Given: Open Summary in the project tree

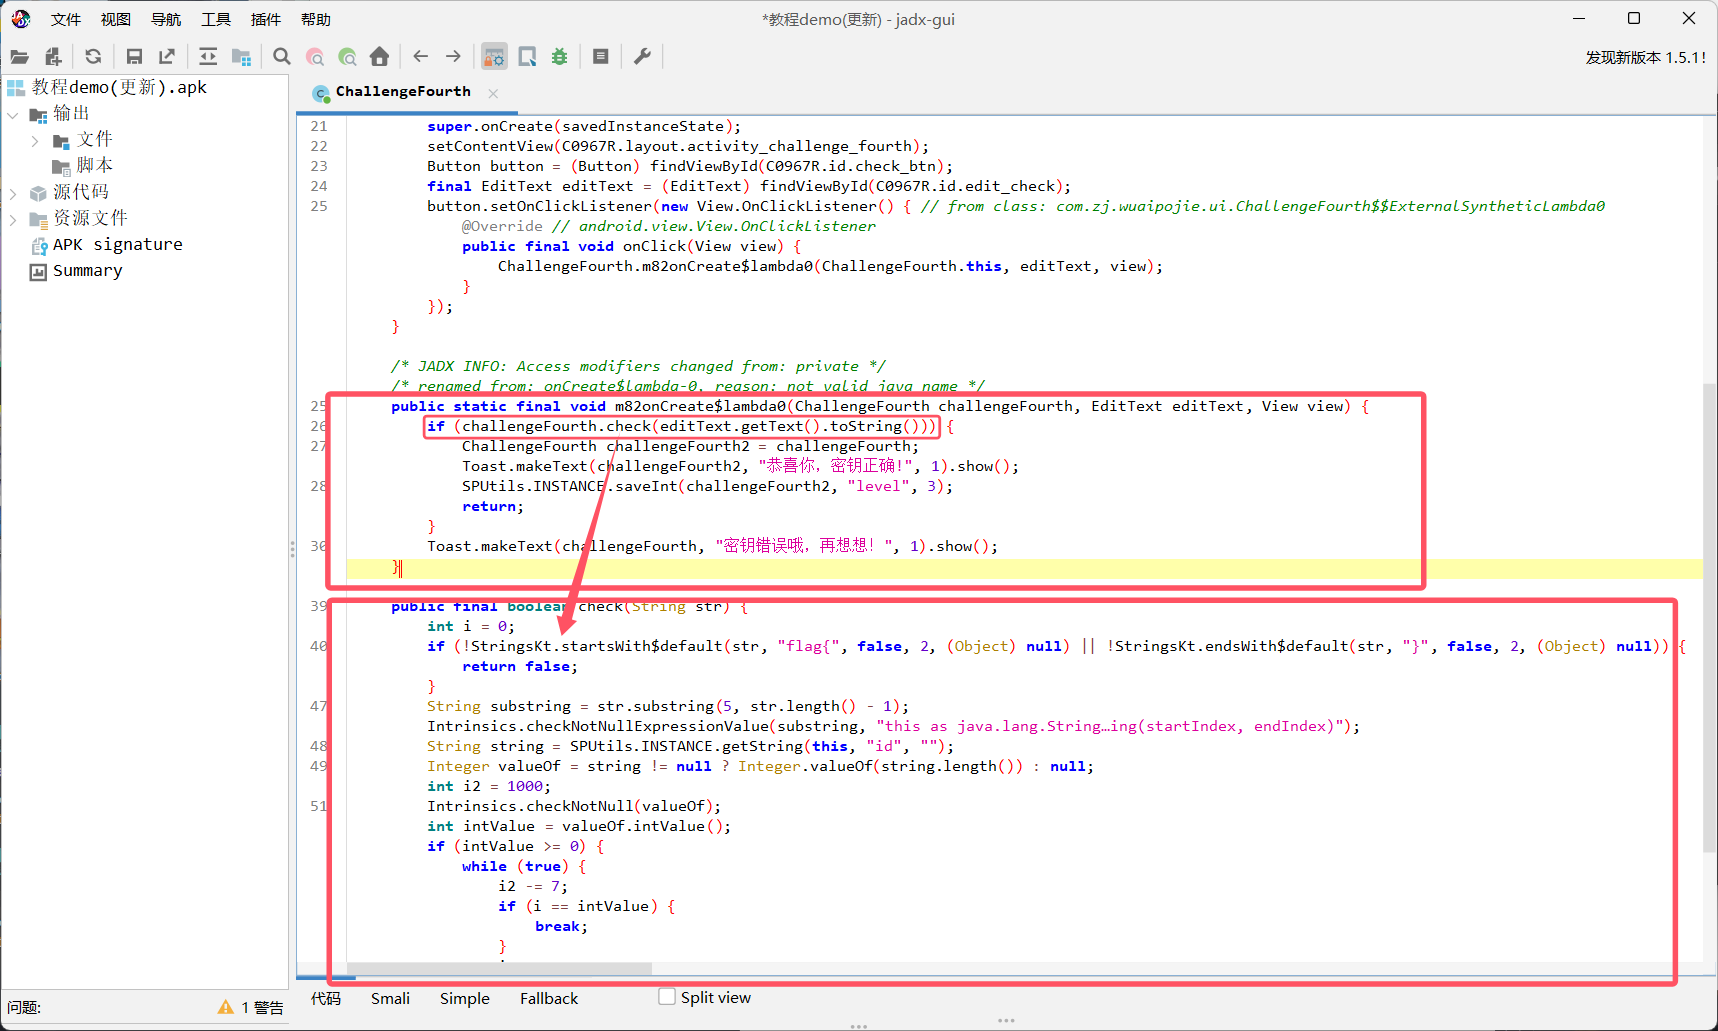Looking at the screenshot, I should (88, 271).
